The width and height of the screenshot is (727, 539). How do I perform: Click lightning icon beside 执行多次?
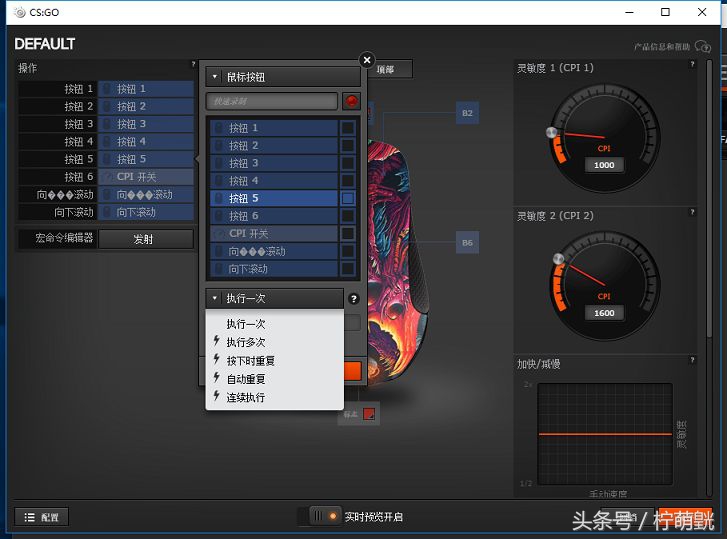pos(217,341)
